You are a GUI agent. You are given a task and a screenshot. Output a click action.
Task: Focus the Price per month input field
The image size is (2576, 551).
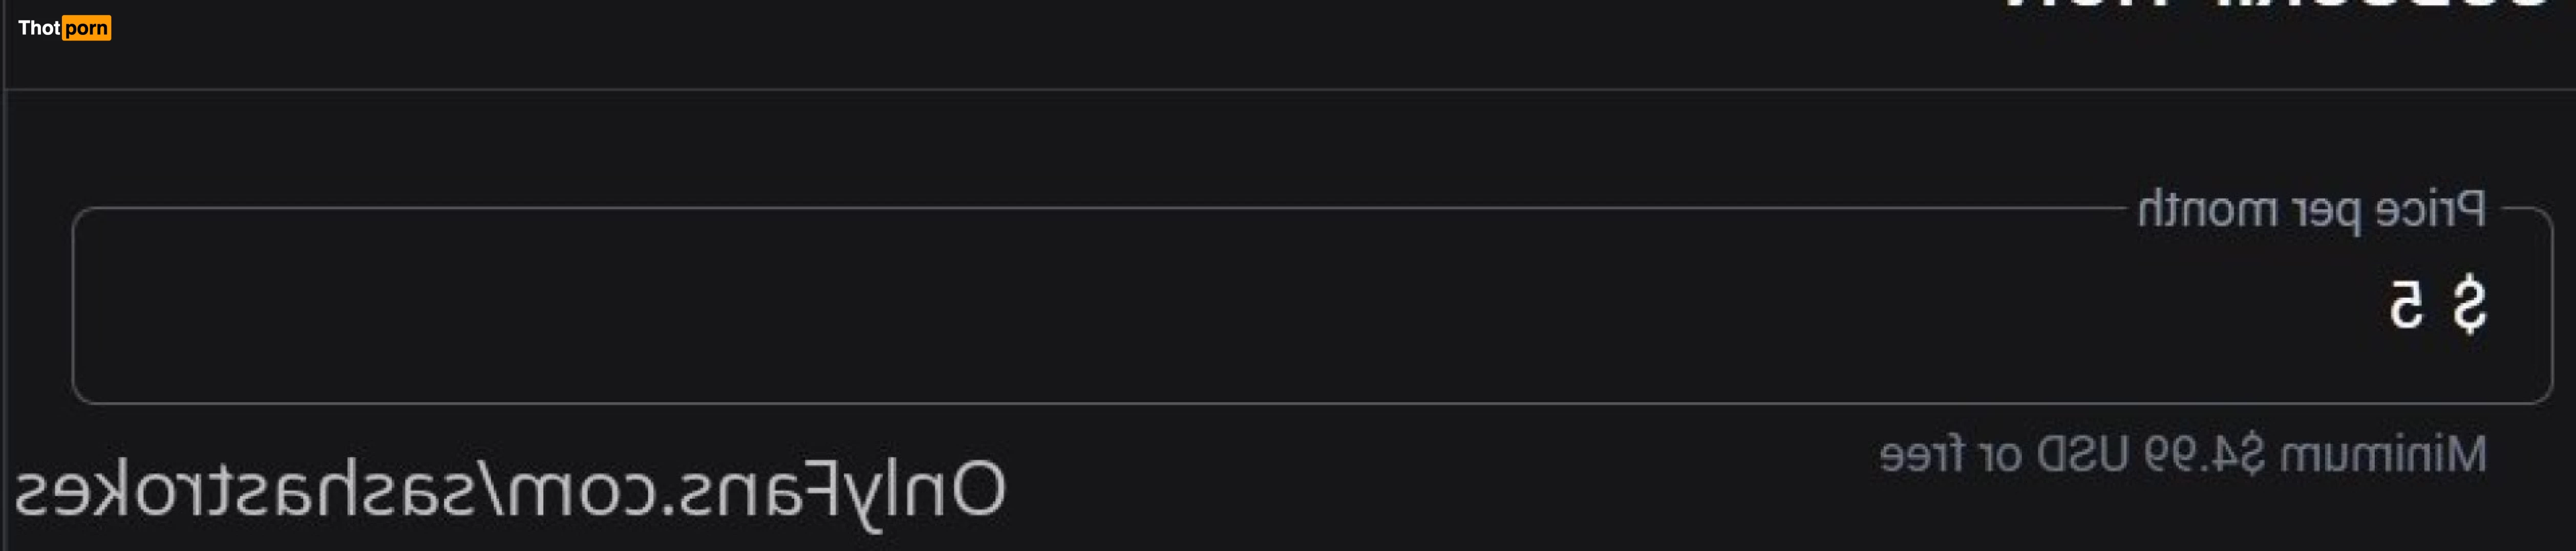click(x=1300, y=305)
